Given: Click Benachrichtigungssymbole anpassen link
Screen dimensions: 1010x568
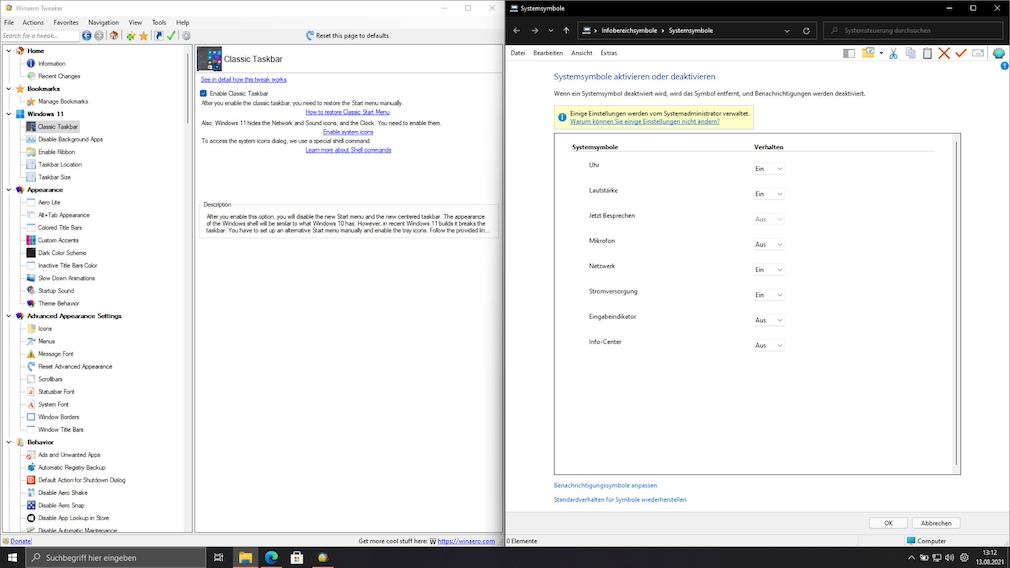Looking at the screenshot, I should pos(605,486).
